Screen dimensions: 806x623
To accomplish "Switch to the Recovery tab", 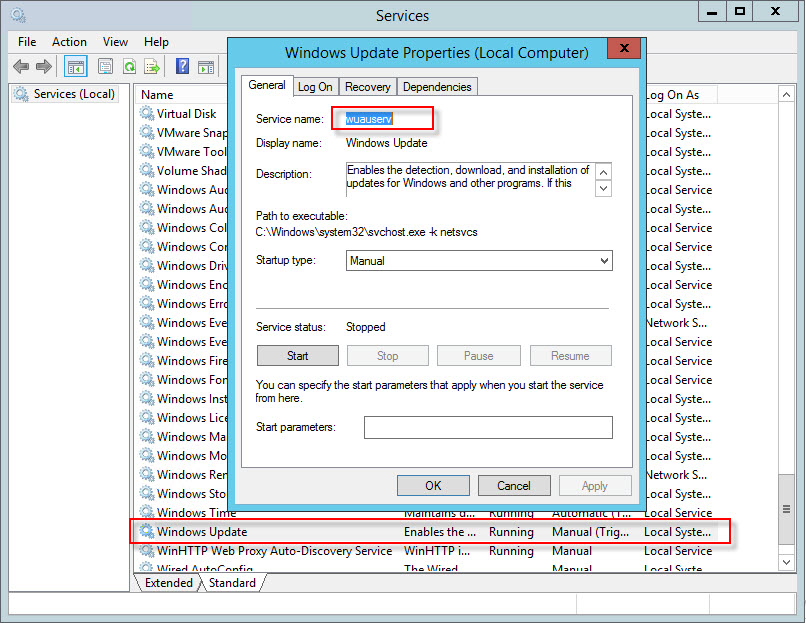I will (x=368, y=87).
